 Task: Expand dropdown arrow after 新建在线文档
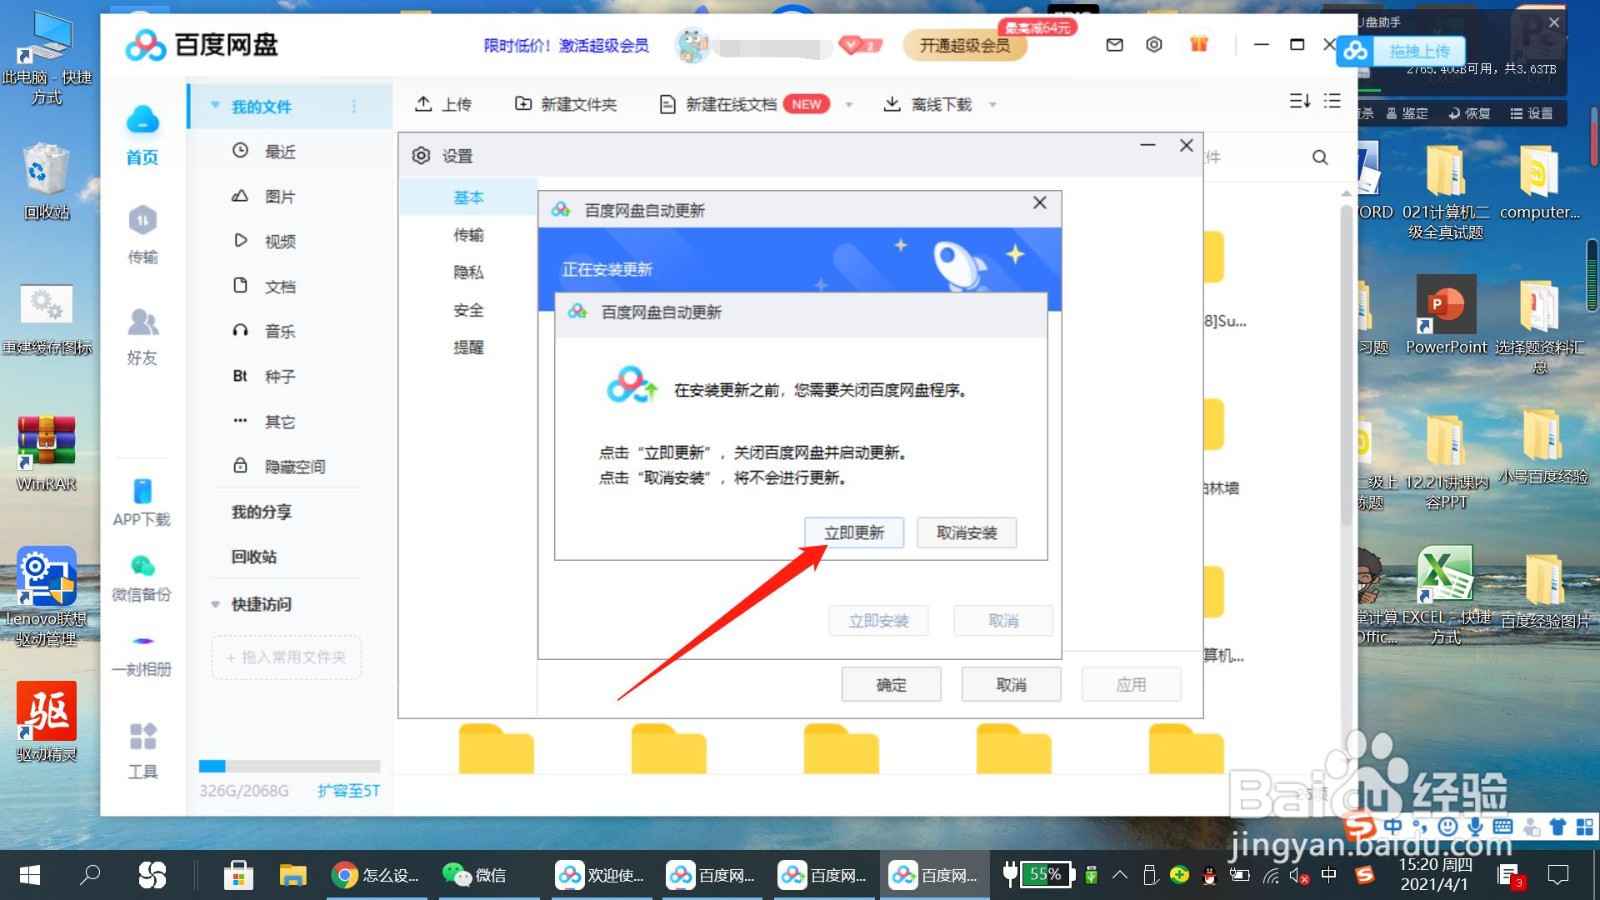click(x=849, y=104)
